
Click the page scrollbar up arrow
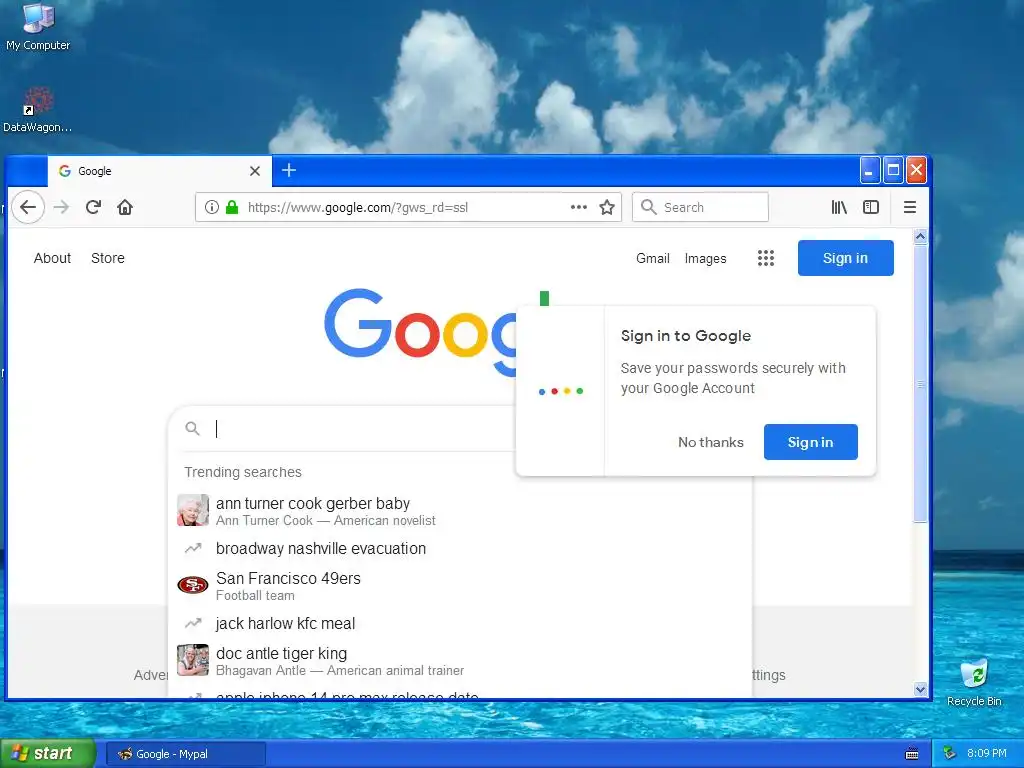920,236
